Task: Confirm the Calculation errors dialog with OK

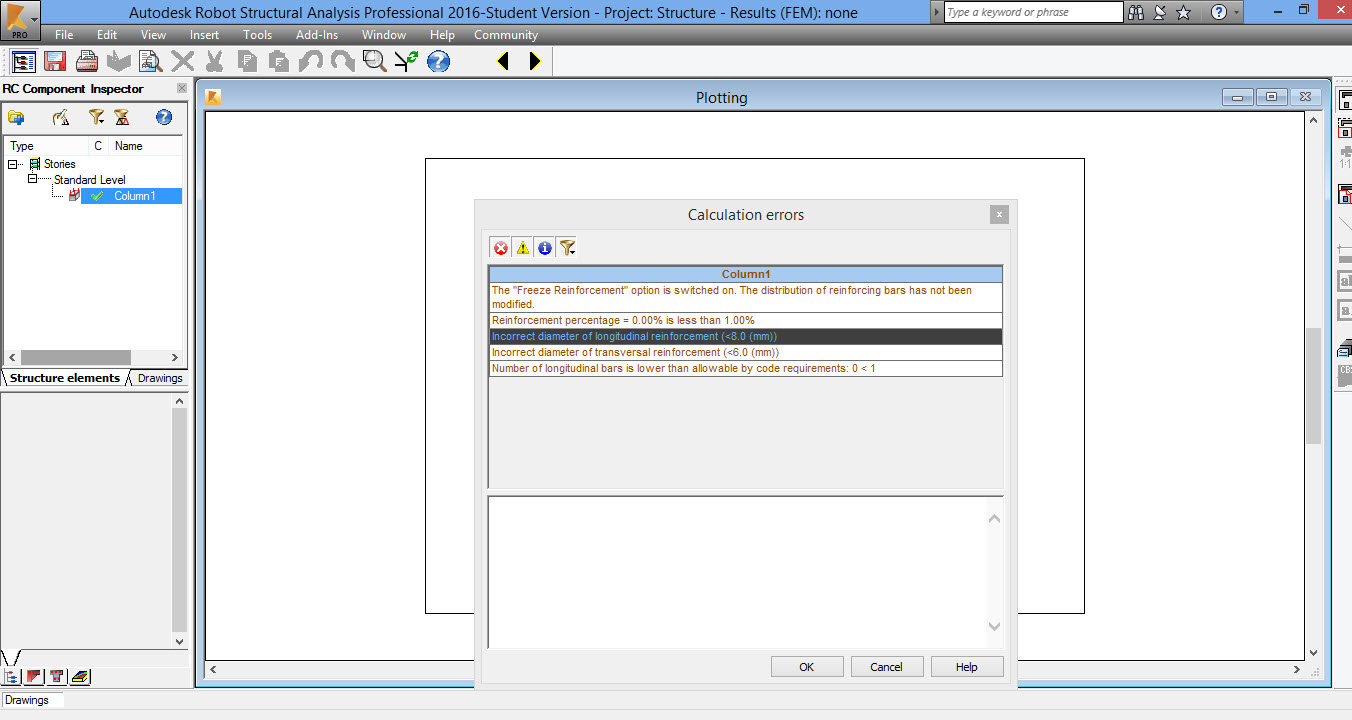Action: point(806,666)
